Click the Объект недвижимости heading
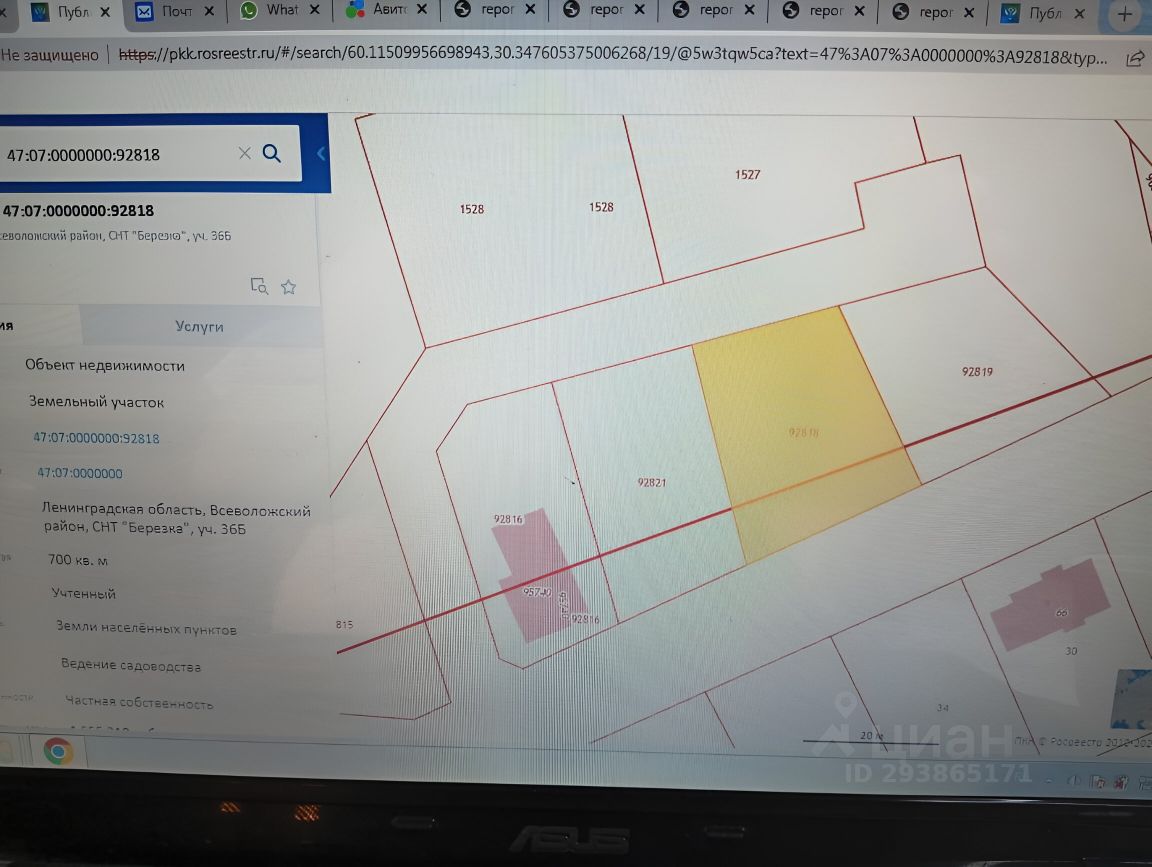Image resolution: width=1152 pixels, height=867 pixels. (x=105, y=365)
